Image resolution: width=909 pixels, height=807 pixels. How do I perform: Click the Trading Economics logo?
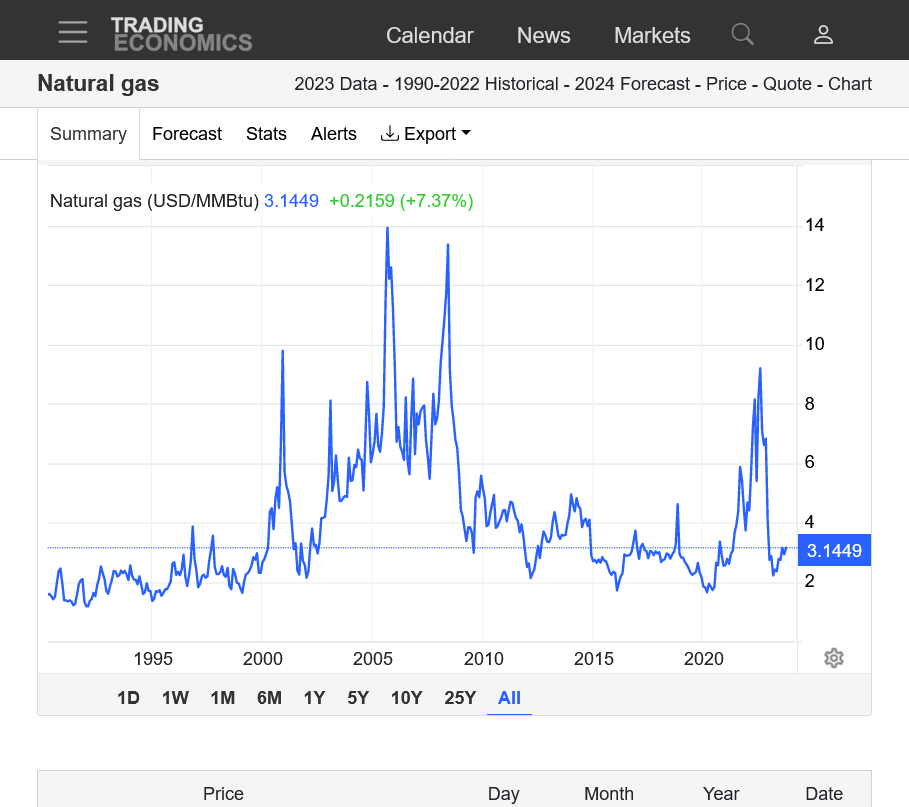click(181, 34)
